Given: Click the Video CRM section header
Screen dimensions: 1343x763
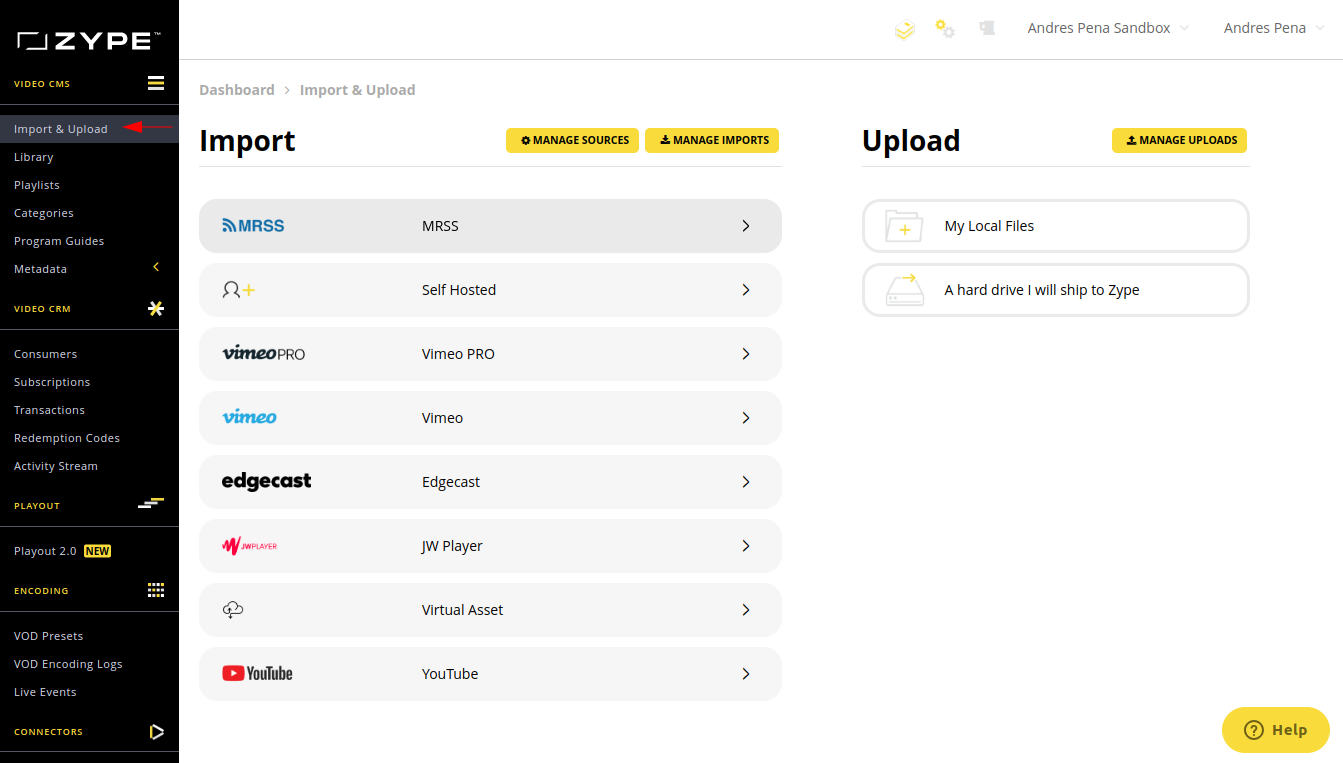Looking at the screenshot, I should click(x=43, y=309).
